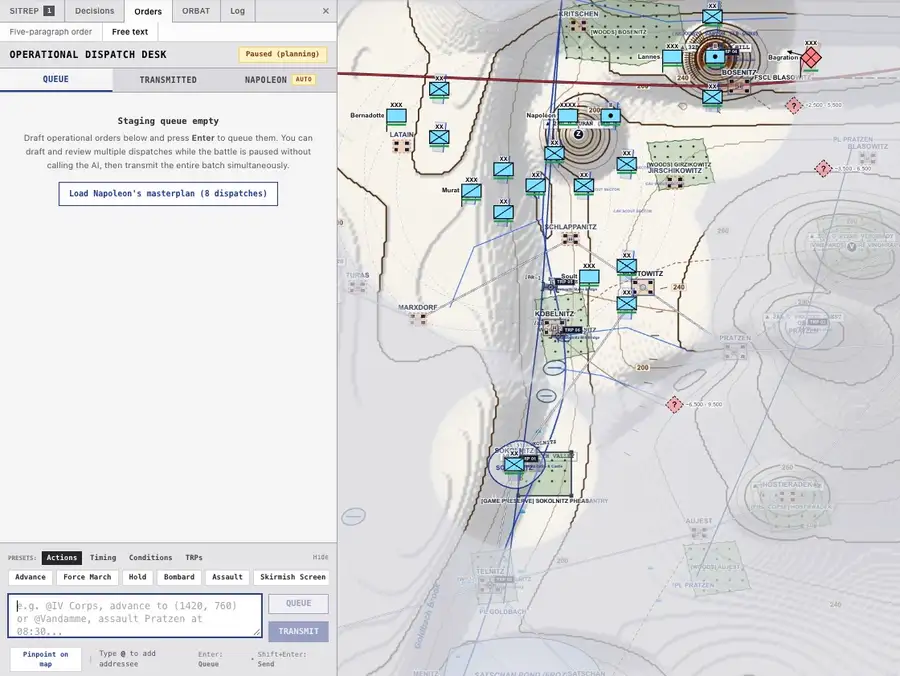
Task: Hide the presets bar
Action: pos(320,557)
